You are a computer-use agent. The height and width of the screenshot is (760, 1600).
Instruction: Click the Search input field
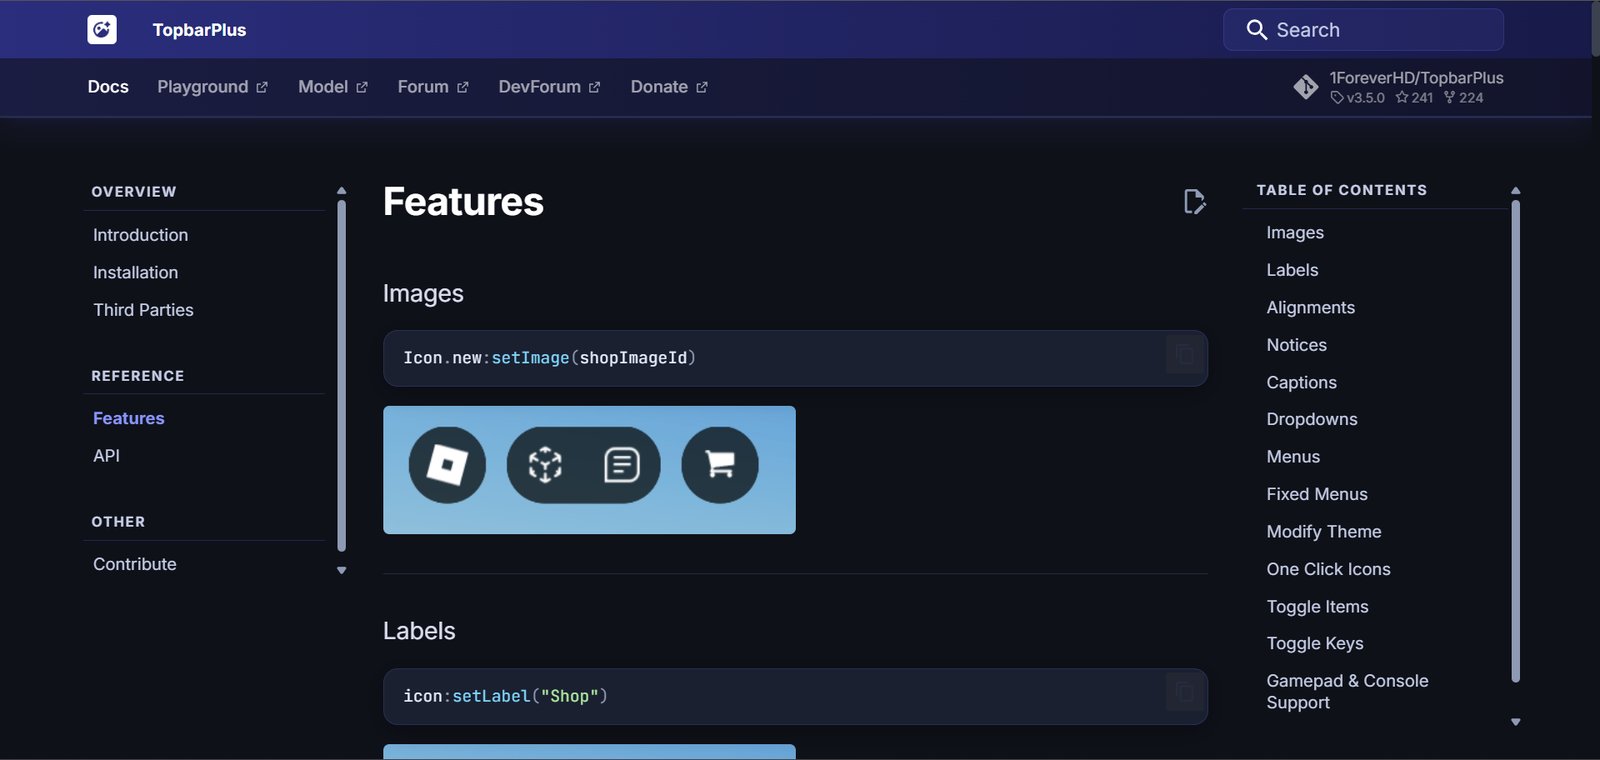pos(1363,30)
